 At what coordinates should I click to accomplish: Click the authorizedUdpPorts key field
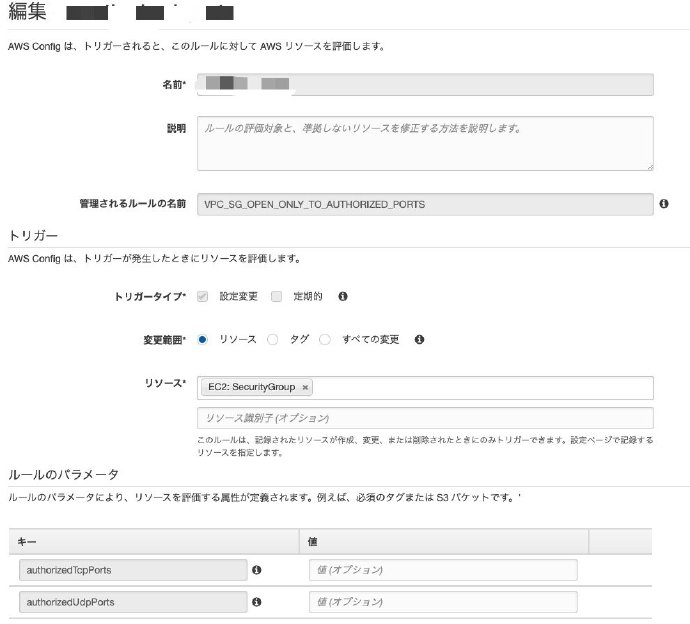(x=133, y=602)
